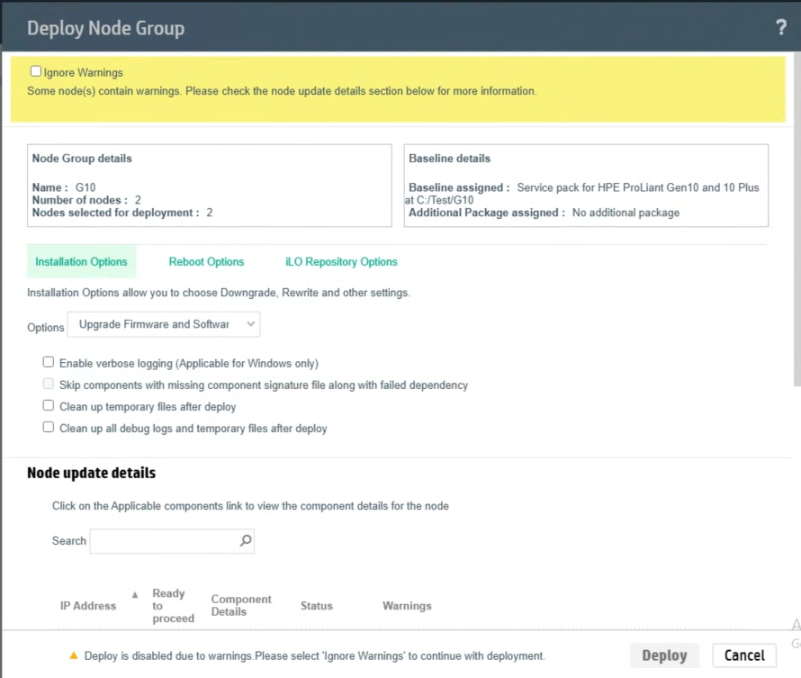The image size is (801, 678).
Task: Open the help question mark icon
Action: [781, 27]
